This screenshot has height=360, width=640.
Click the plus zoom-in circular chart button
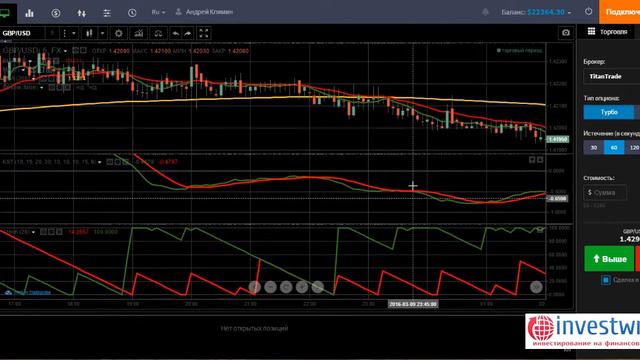tap(302, 287)
